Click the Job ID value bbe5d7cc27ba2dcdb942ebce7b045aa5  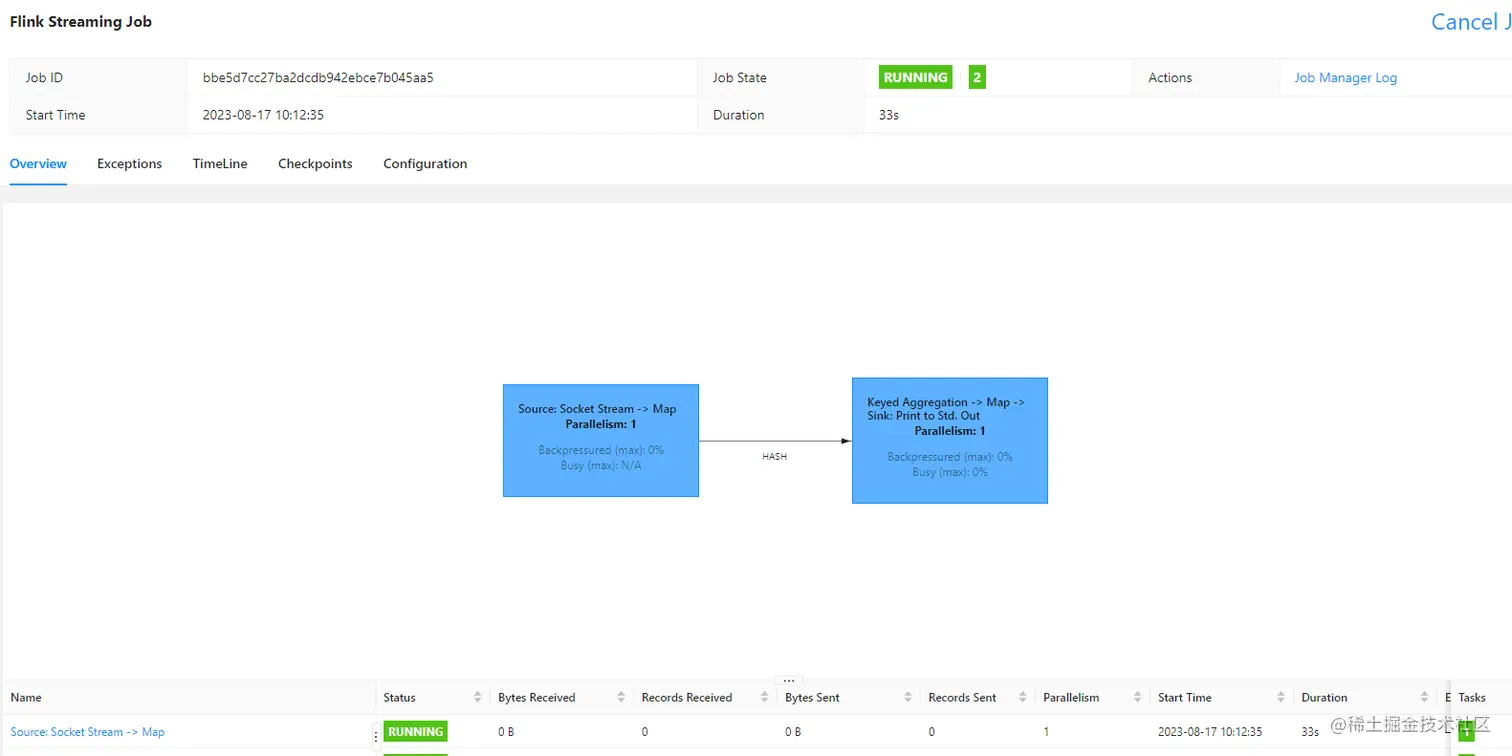click(x=318, y=78)
